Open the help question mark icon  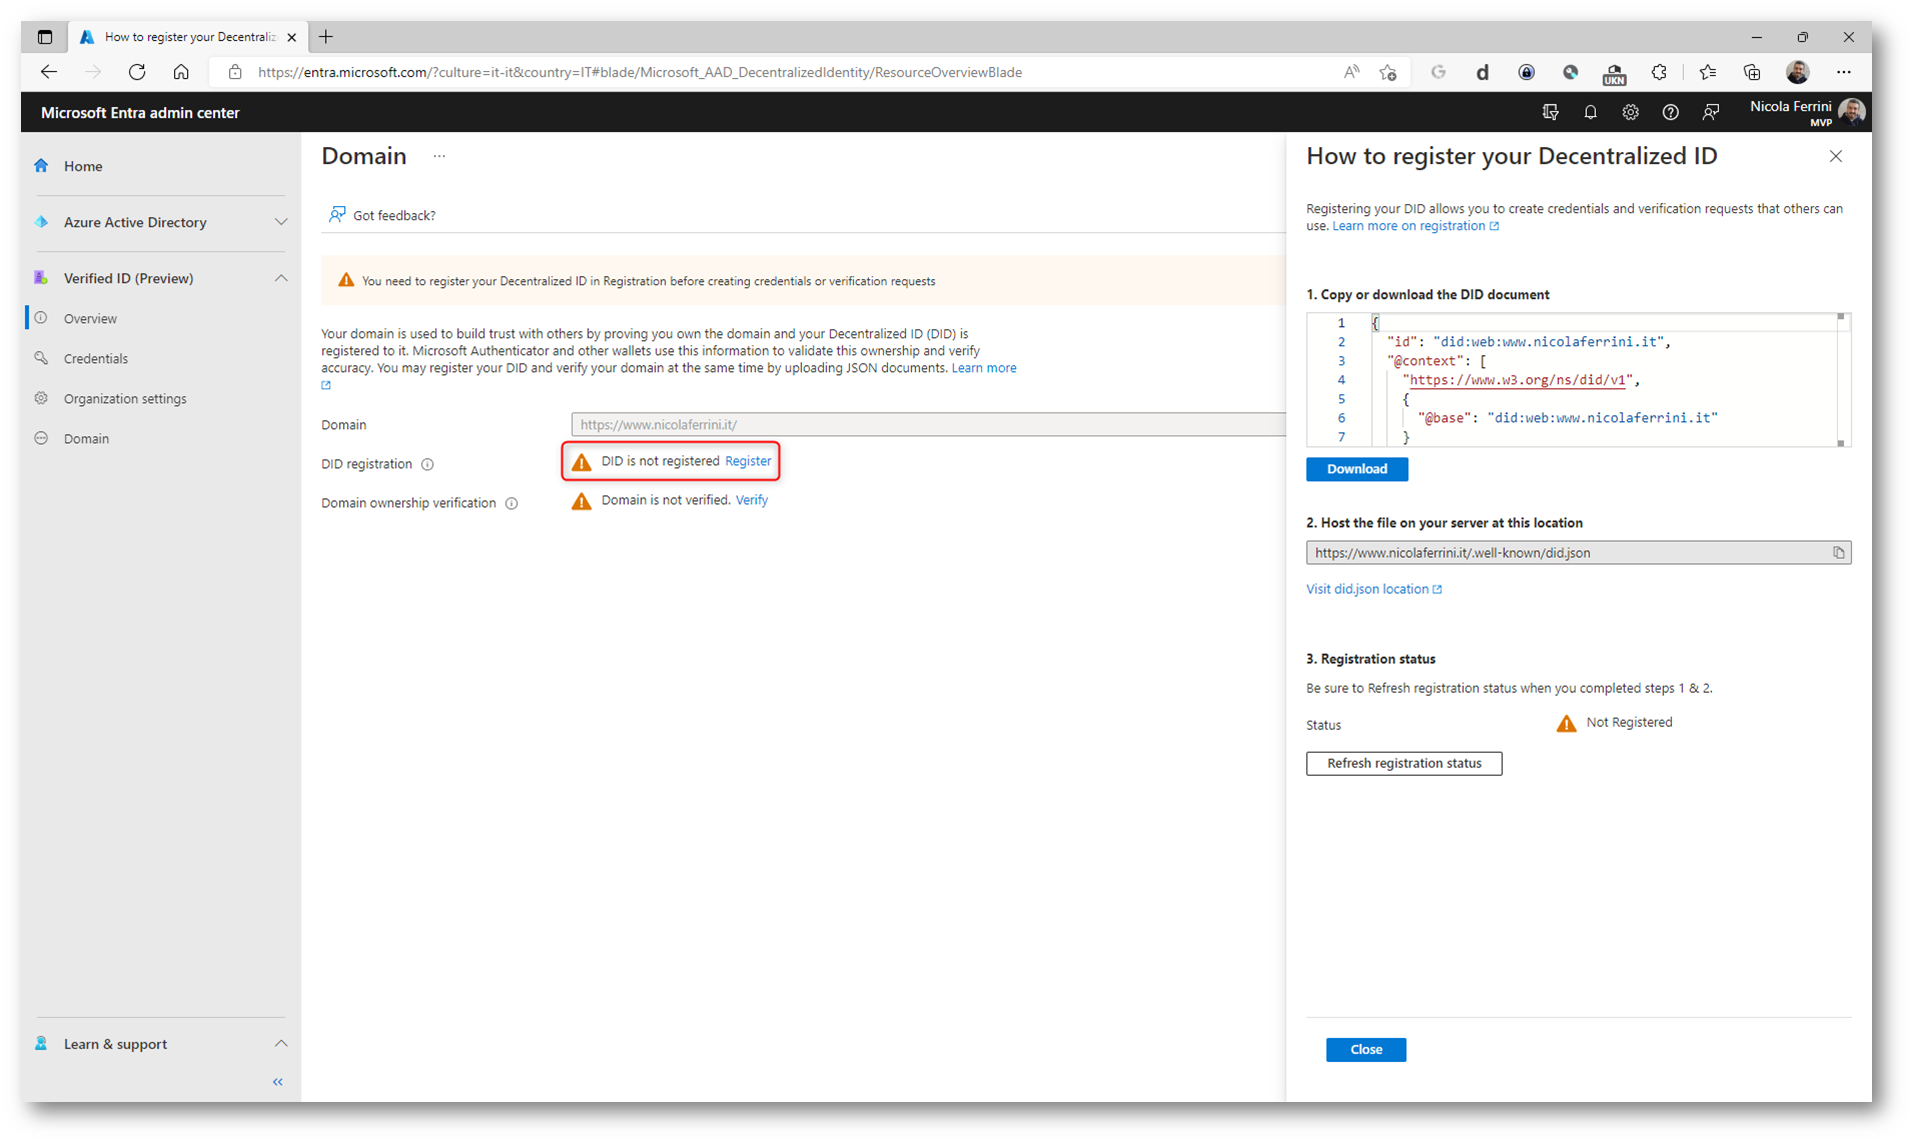[x=1670, y=112]
